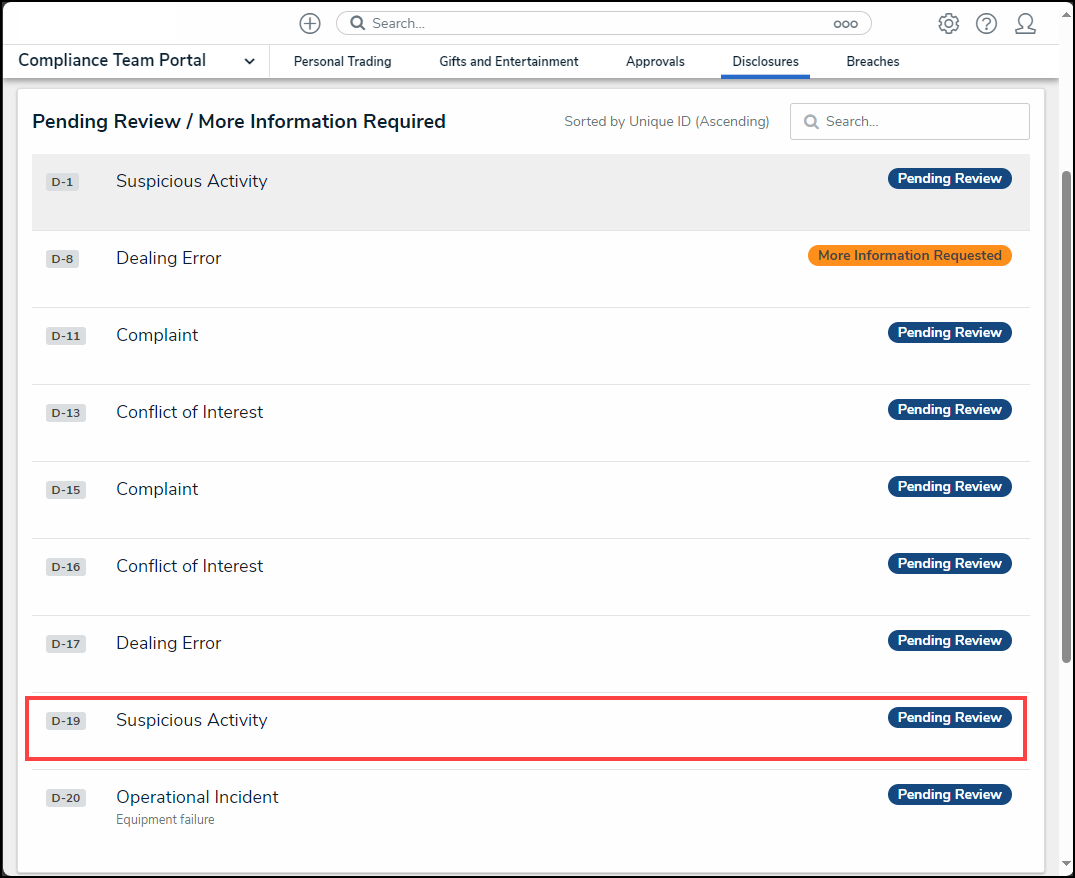Open the D-20 Operational Incident disclosure

click(197, 797)
